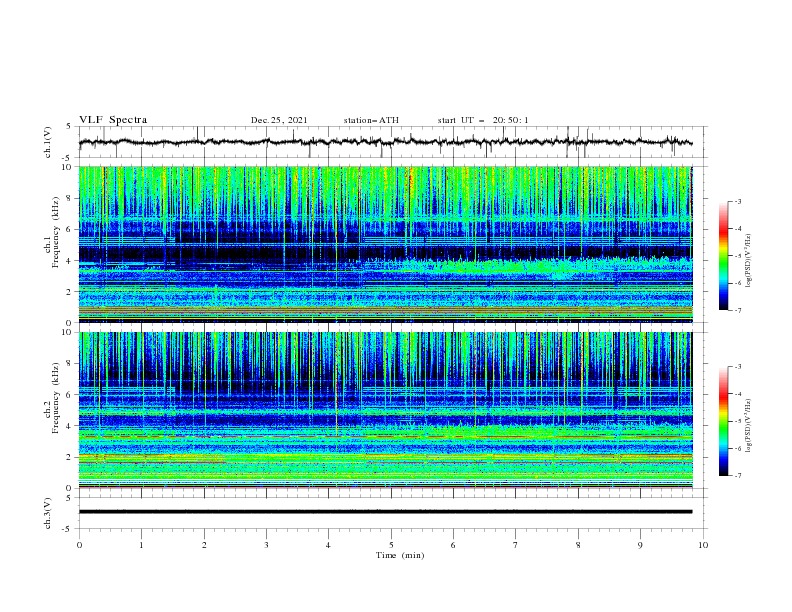Screen dimensions: 792x612
Task: Click the 'VLF Spectra' title text
Action: pos(113,120)
